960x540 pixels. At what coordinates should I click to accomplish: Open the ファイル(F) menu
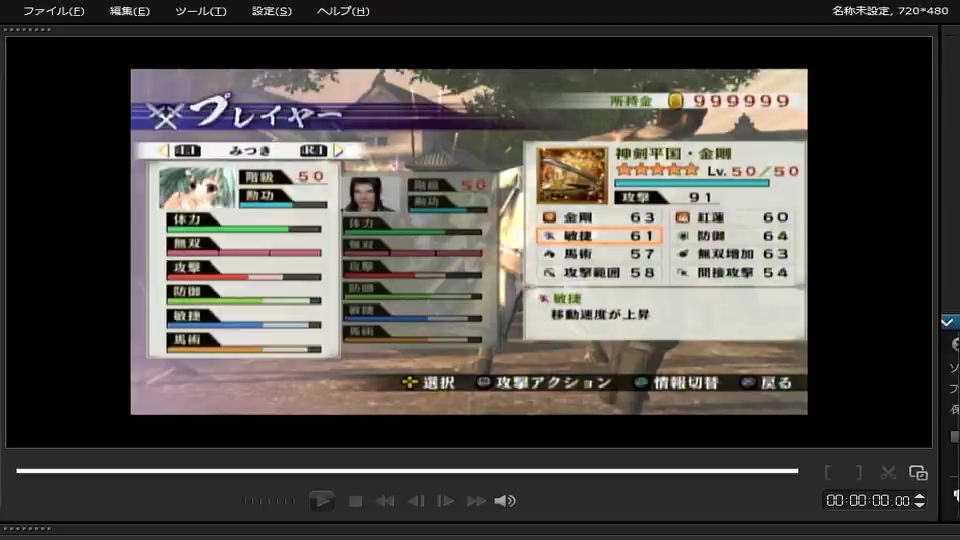(x=53, y=11)
